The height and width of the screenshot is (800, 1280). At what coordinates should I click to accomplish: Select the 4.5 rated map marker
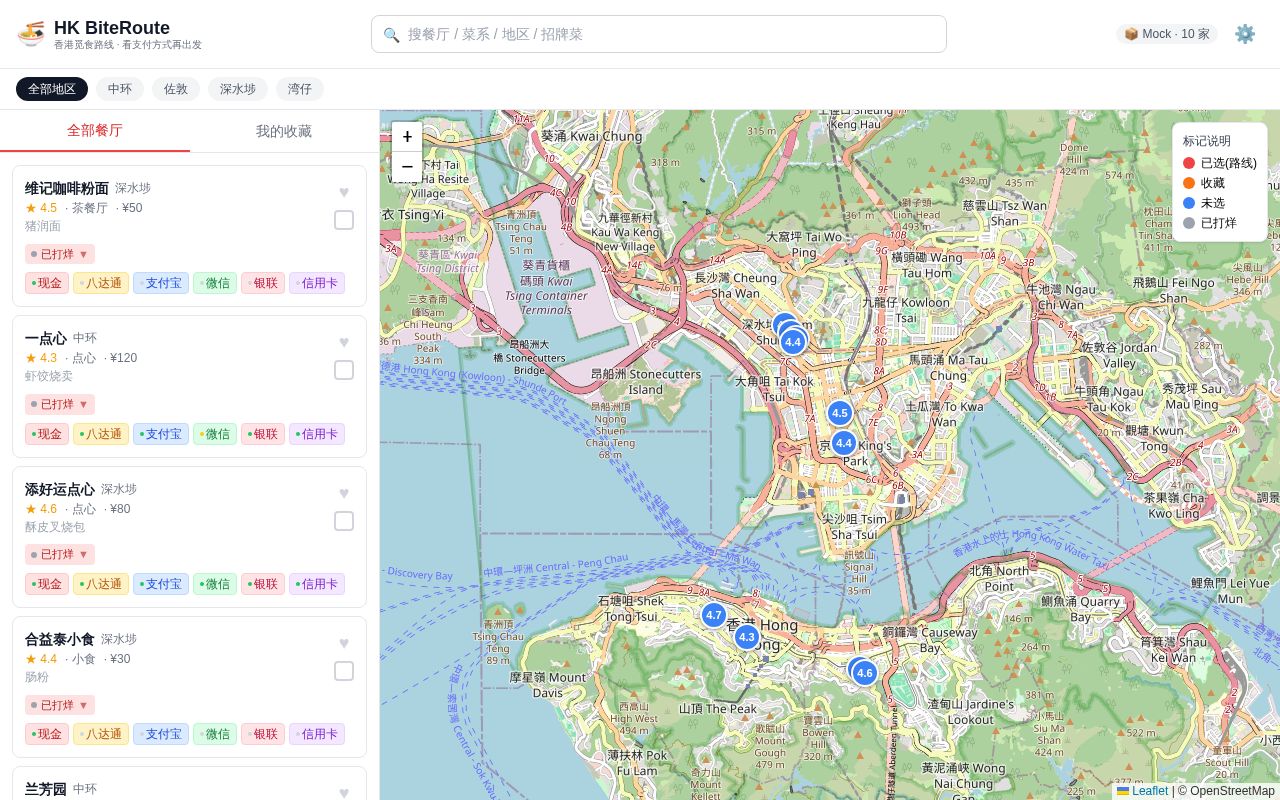coord(839,413)
